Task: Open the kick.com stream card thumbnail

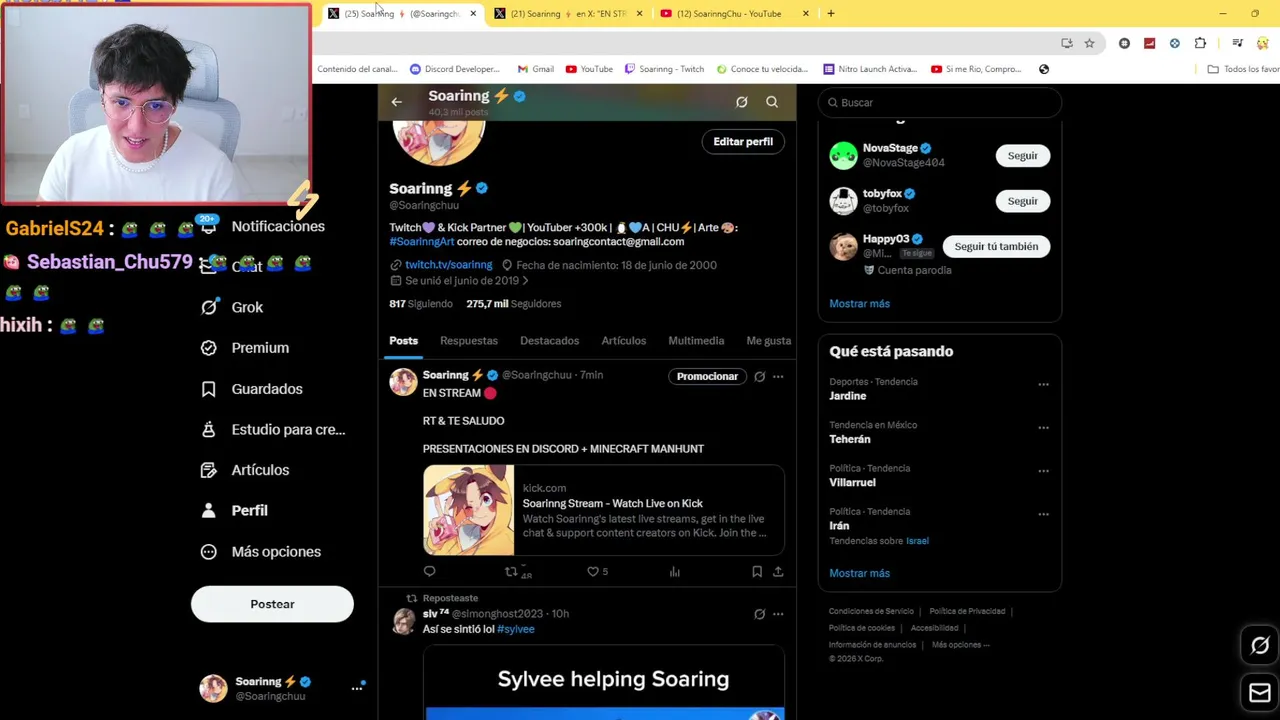Action: tap(468, 510)
